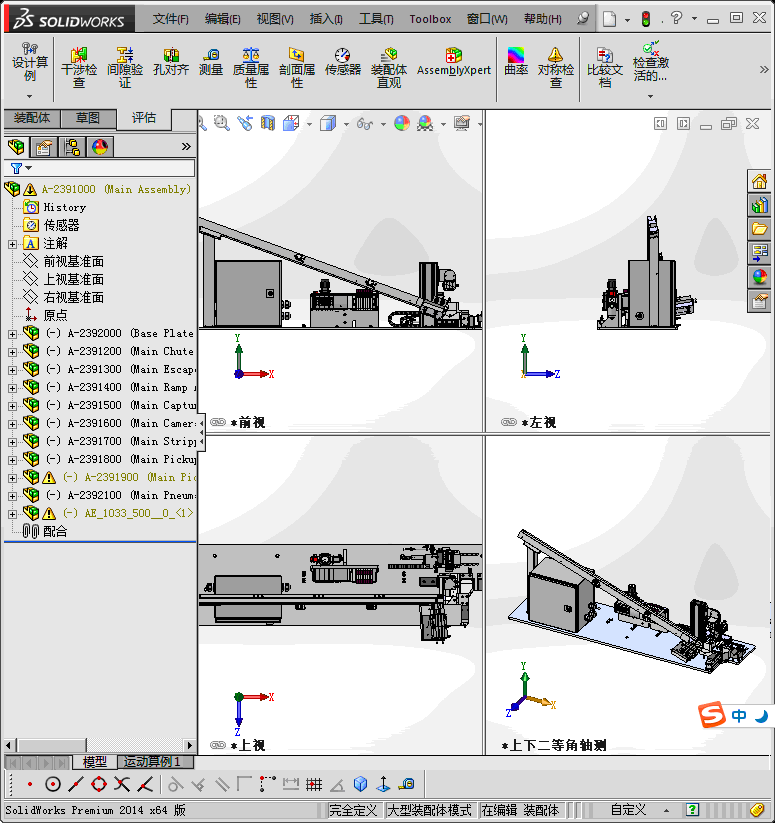Toggle the 大型装配体模式 status bar item
The height and width of the screenshot is (823, 775).
(429, 810)
